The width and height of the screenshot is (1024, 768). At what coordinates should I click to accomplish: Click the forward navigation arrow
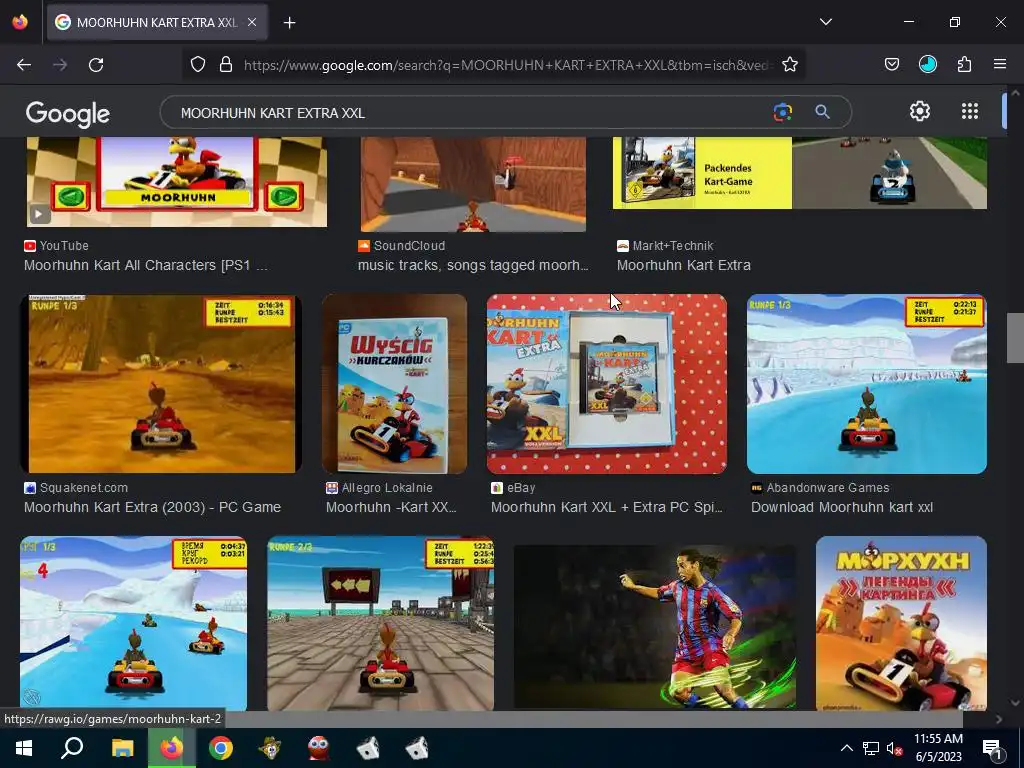point(60,65)
